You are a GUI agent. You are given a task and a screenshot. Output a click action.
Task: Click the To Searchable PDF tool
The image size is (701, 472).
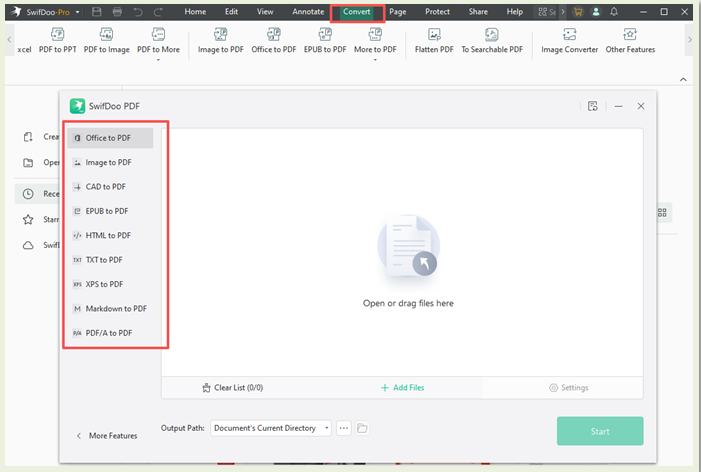pyautogui.click(x=492, y=41)
